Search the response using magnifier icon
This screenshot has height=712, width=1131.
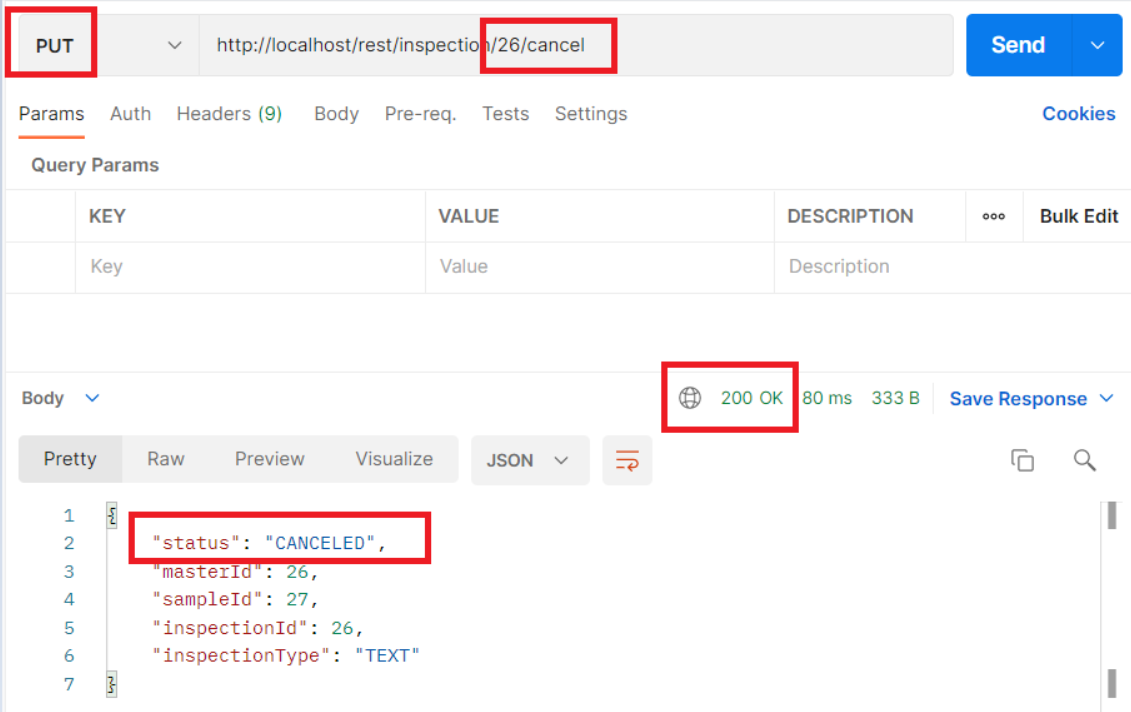[1085, 460]
